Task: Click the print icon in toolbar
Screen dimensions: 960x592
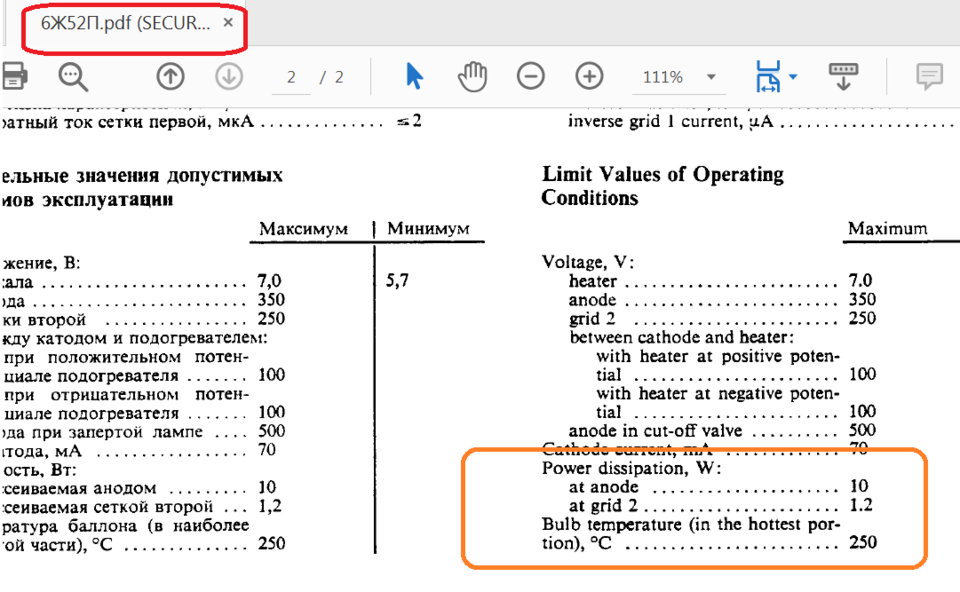Action: pos(14,77)
